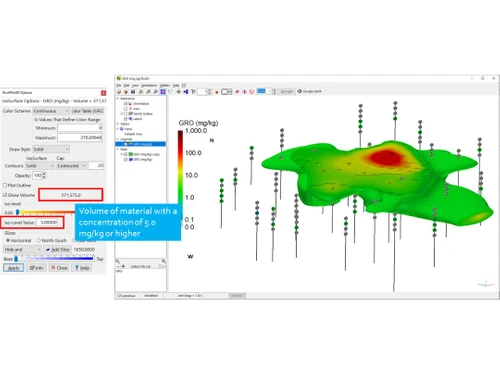Click the contour count field showing 20

(96, 166)
